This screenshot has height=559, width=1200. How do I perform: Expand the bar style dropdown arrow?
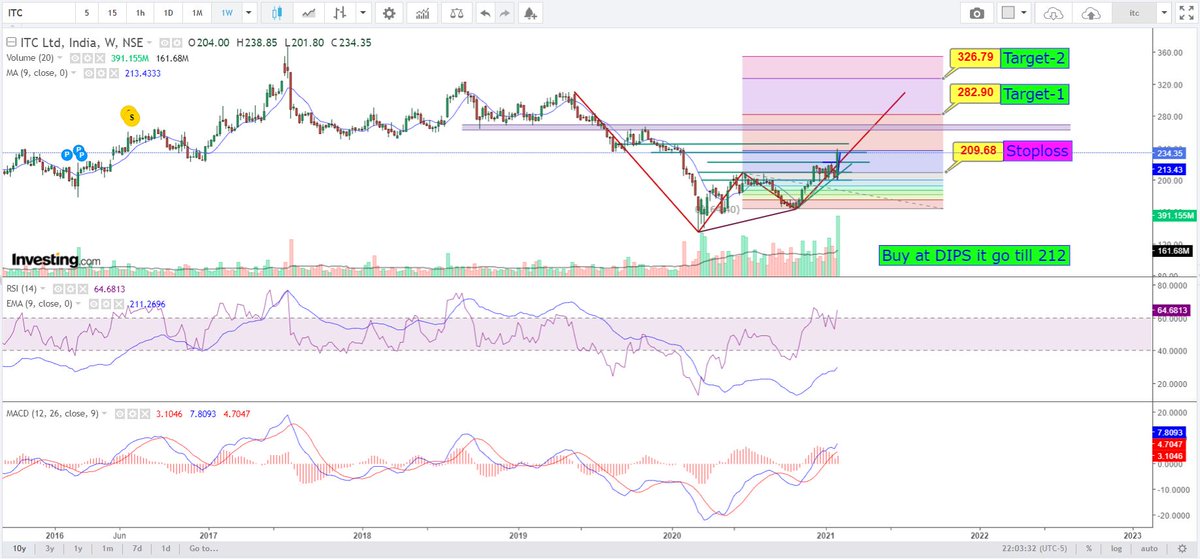click(x=361, y=12)
